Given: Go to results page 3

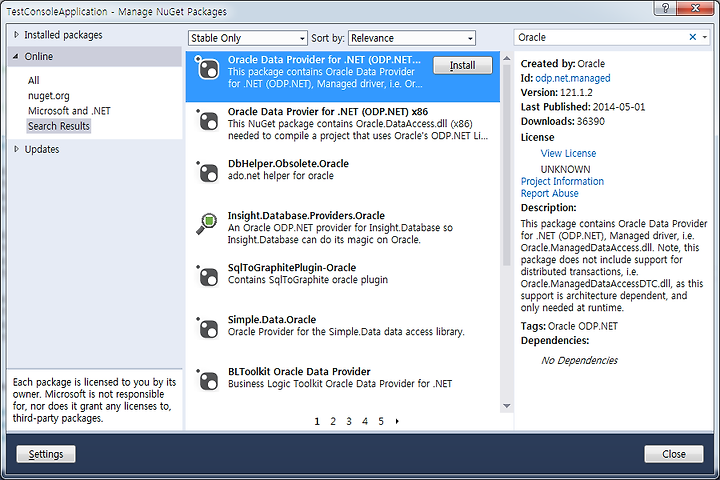Looking at the screenshot, I should pos(349,421).
